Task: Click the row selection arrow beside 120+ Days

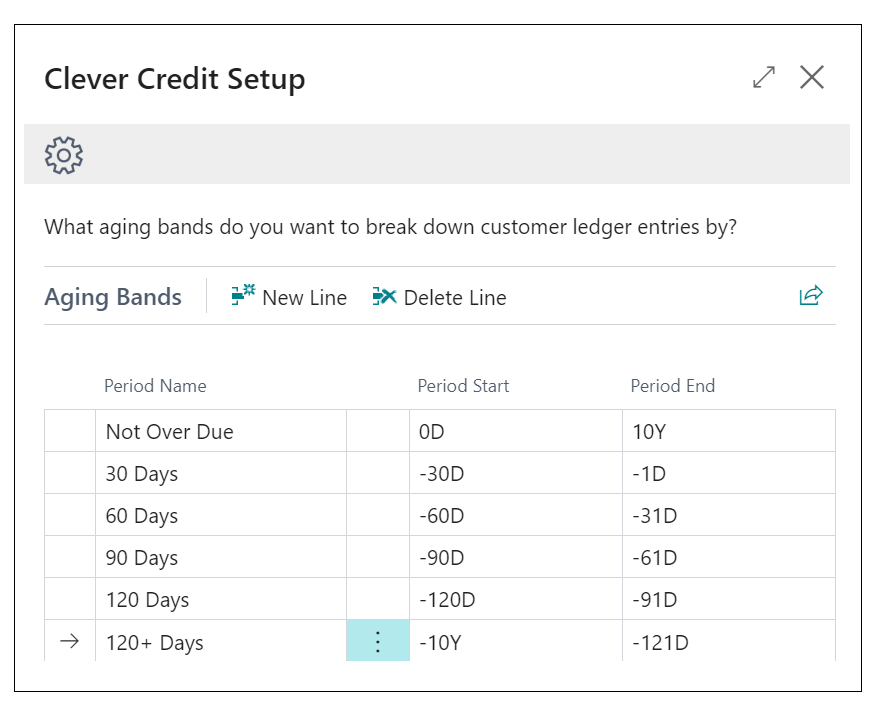Action: (x=68, y=642)
